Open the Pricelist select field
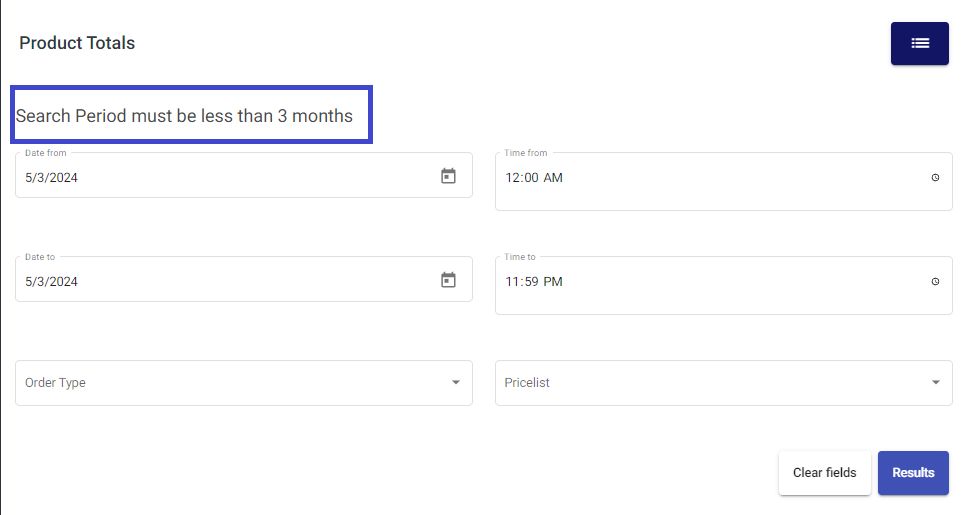 (710, 383)
